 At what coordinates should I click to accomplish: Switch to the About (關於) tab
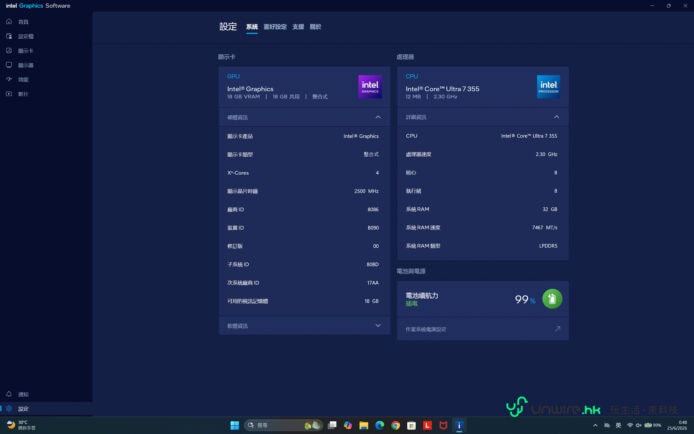click(x=315, y=27)
